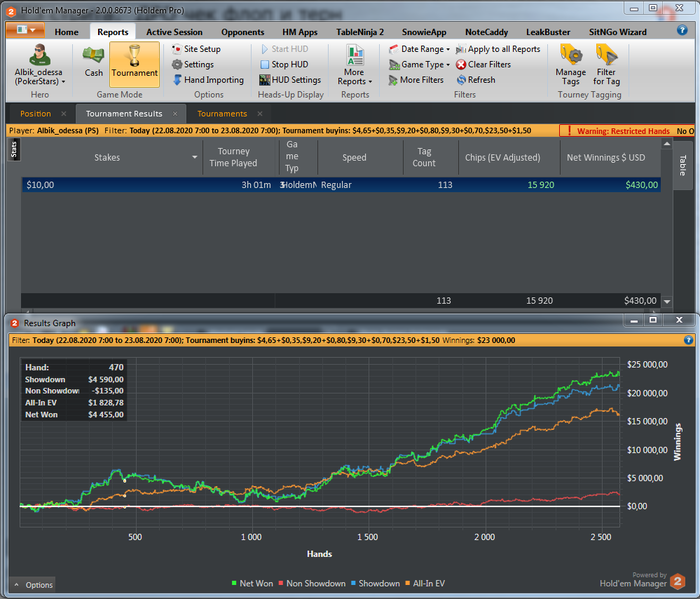Screen dimensions: 700x599
Task: Close the Tournament Results report tab
Action: [x=175, y=114]
